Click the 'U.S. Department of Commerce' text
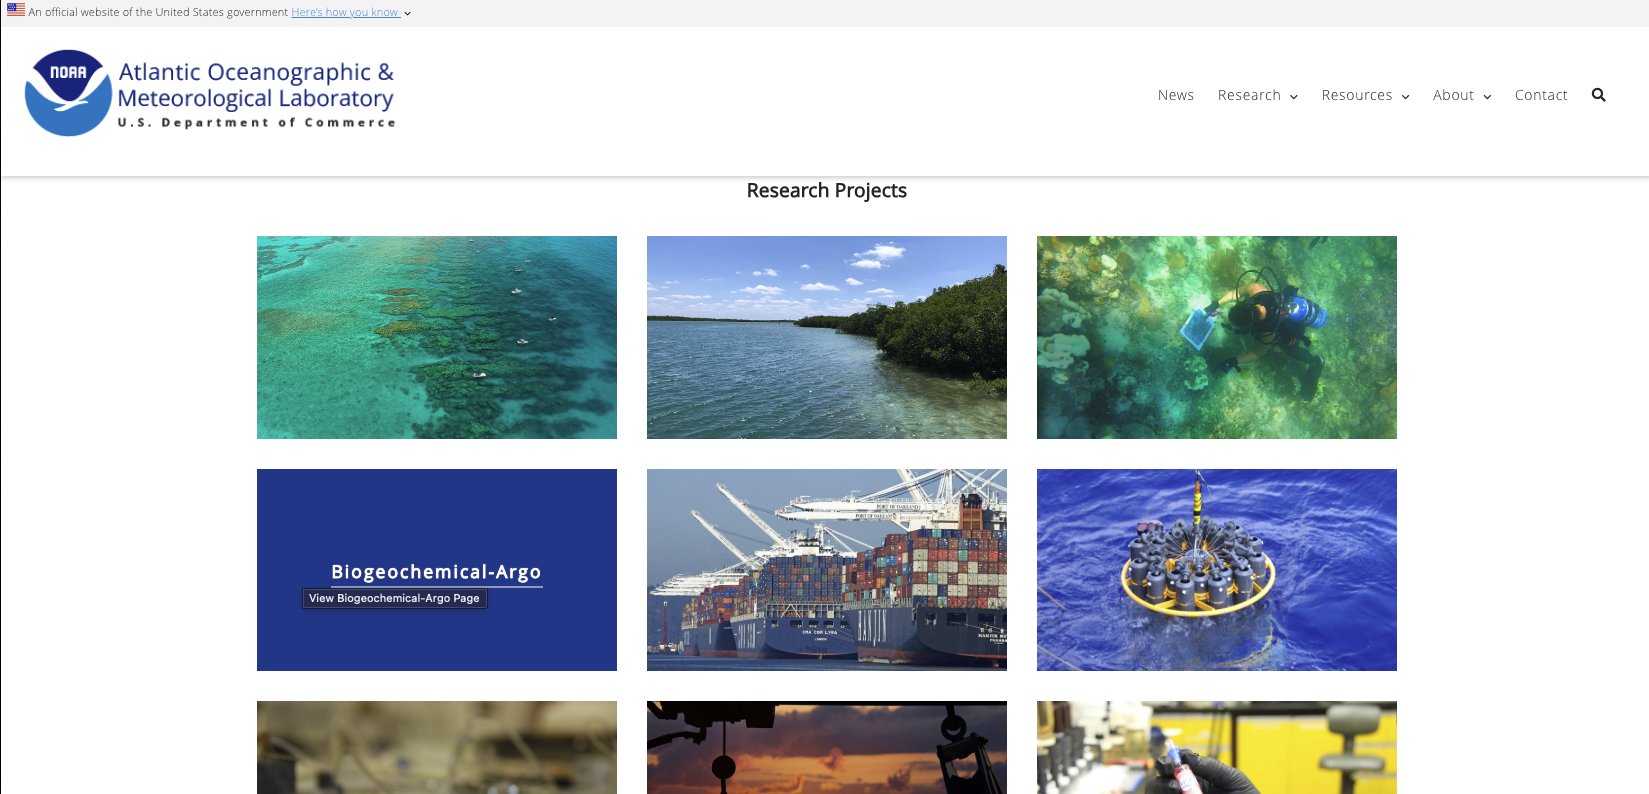The width and height of the screenshot is (1649, 794). pyautogui.click(x=257, y=123)
